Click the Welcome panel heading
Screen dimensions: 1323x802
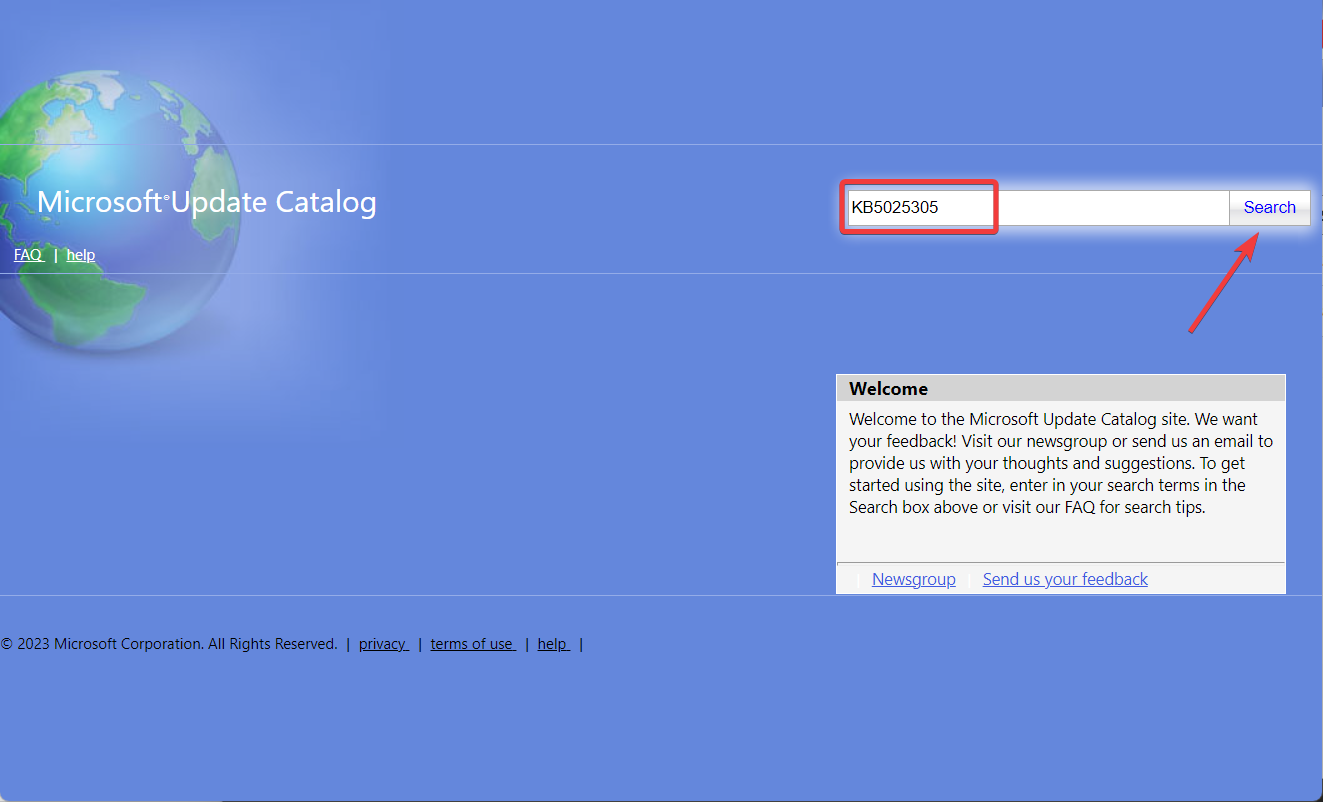tap(1061, 388)
